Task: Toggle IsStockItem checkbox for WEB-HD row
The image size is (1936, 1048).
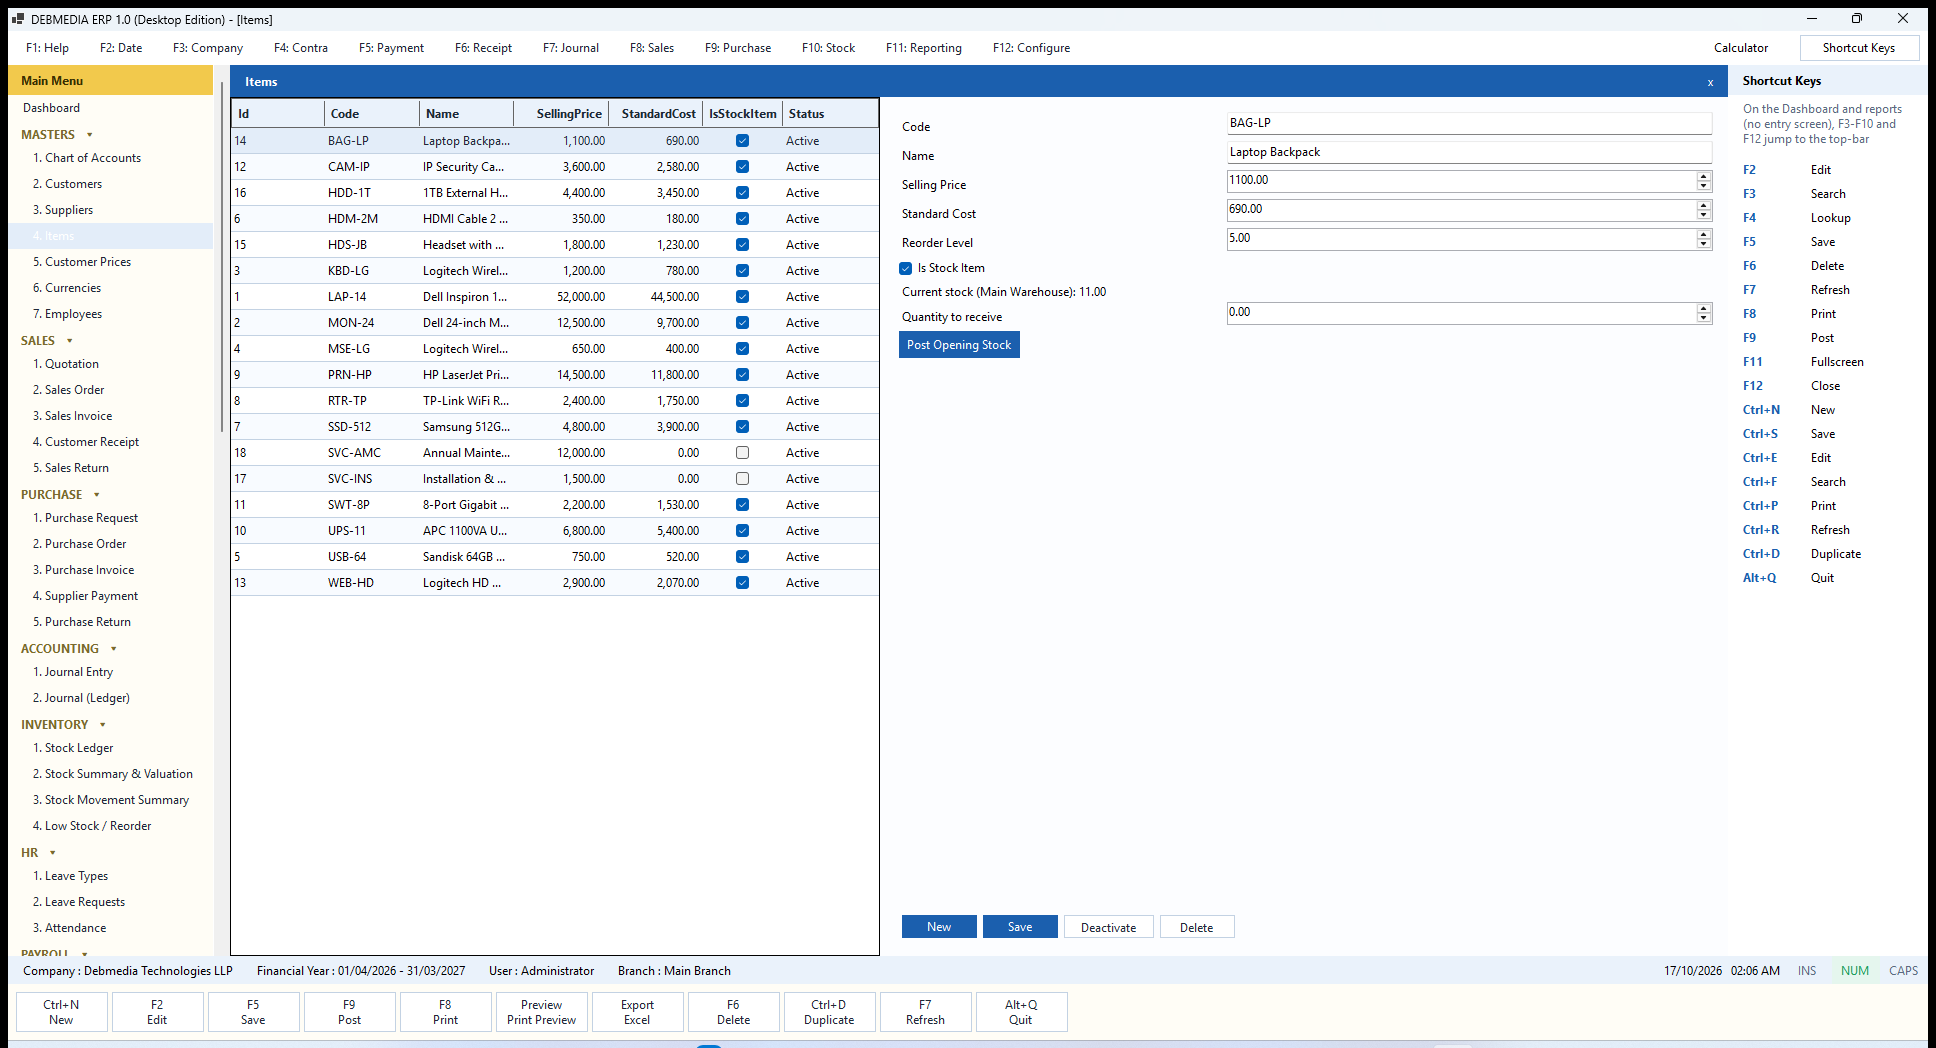Action: pyautogui.click(x=742, y=583)
